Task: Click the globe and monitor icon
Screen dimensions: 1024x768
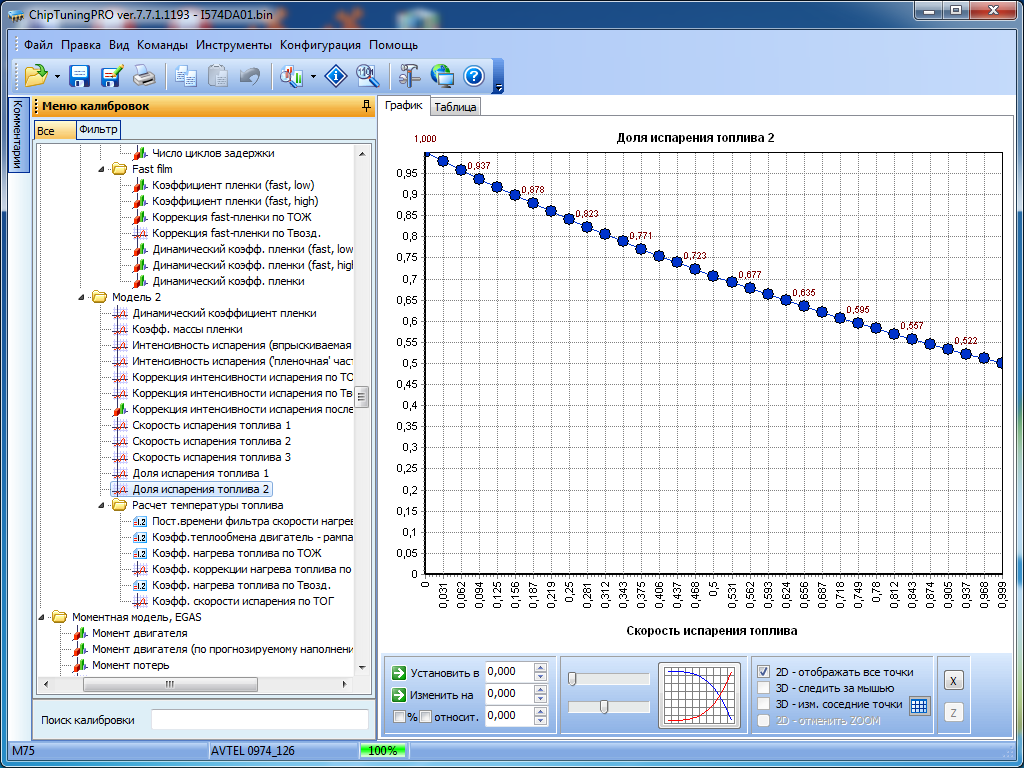Action: tap(442, 75)
